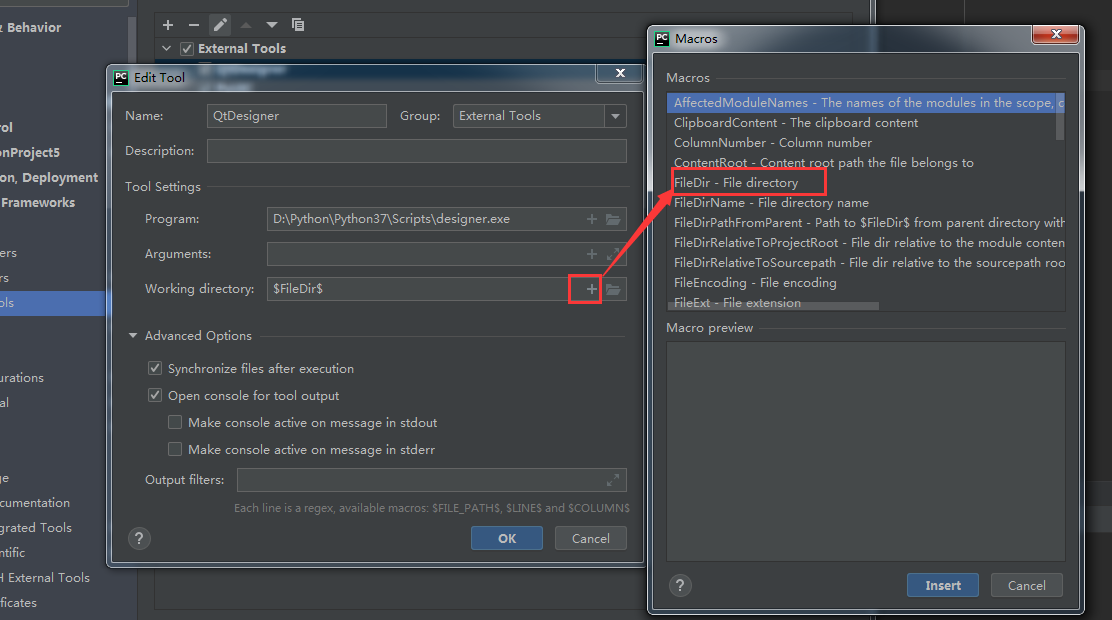Open help in the Edit Tool dialog
The width and height of the screenshot is (1112, 620).
tap(139, 538)
